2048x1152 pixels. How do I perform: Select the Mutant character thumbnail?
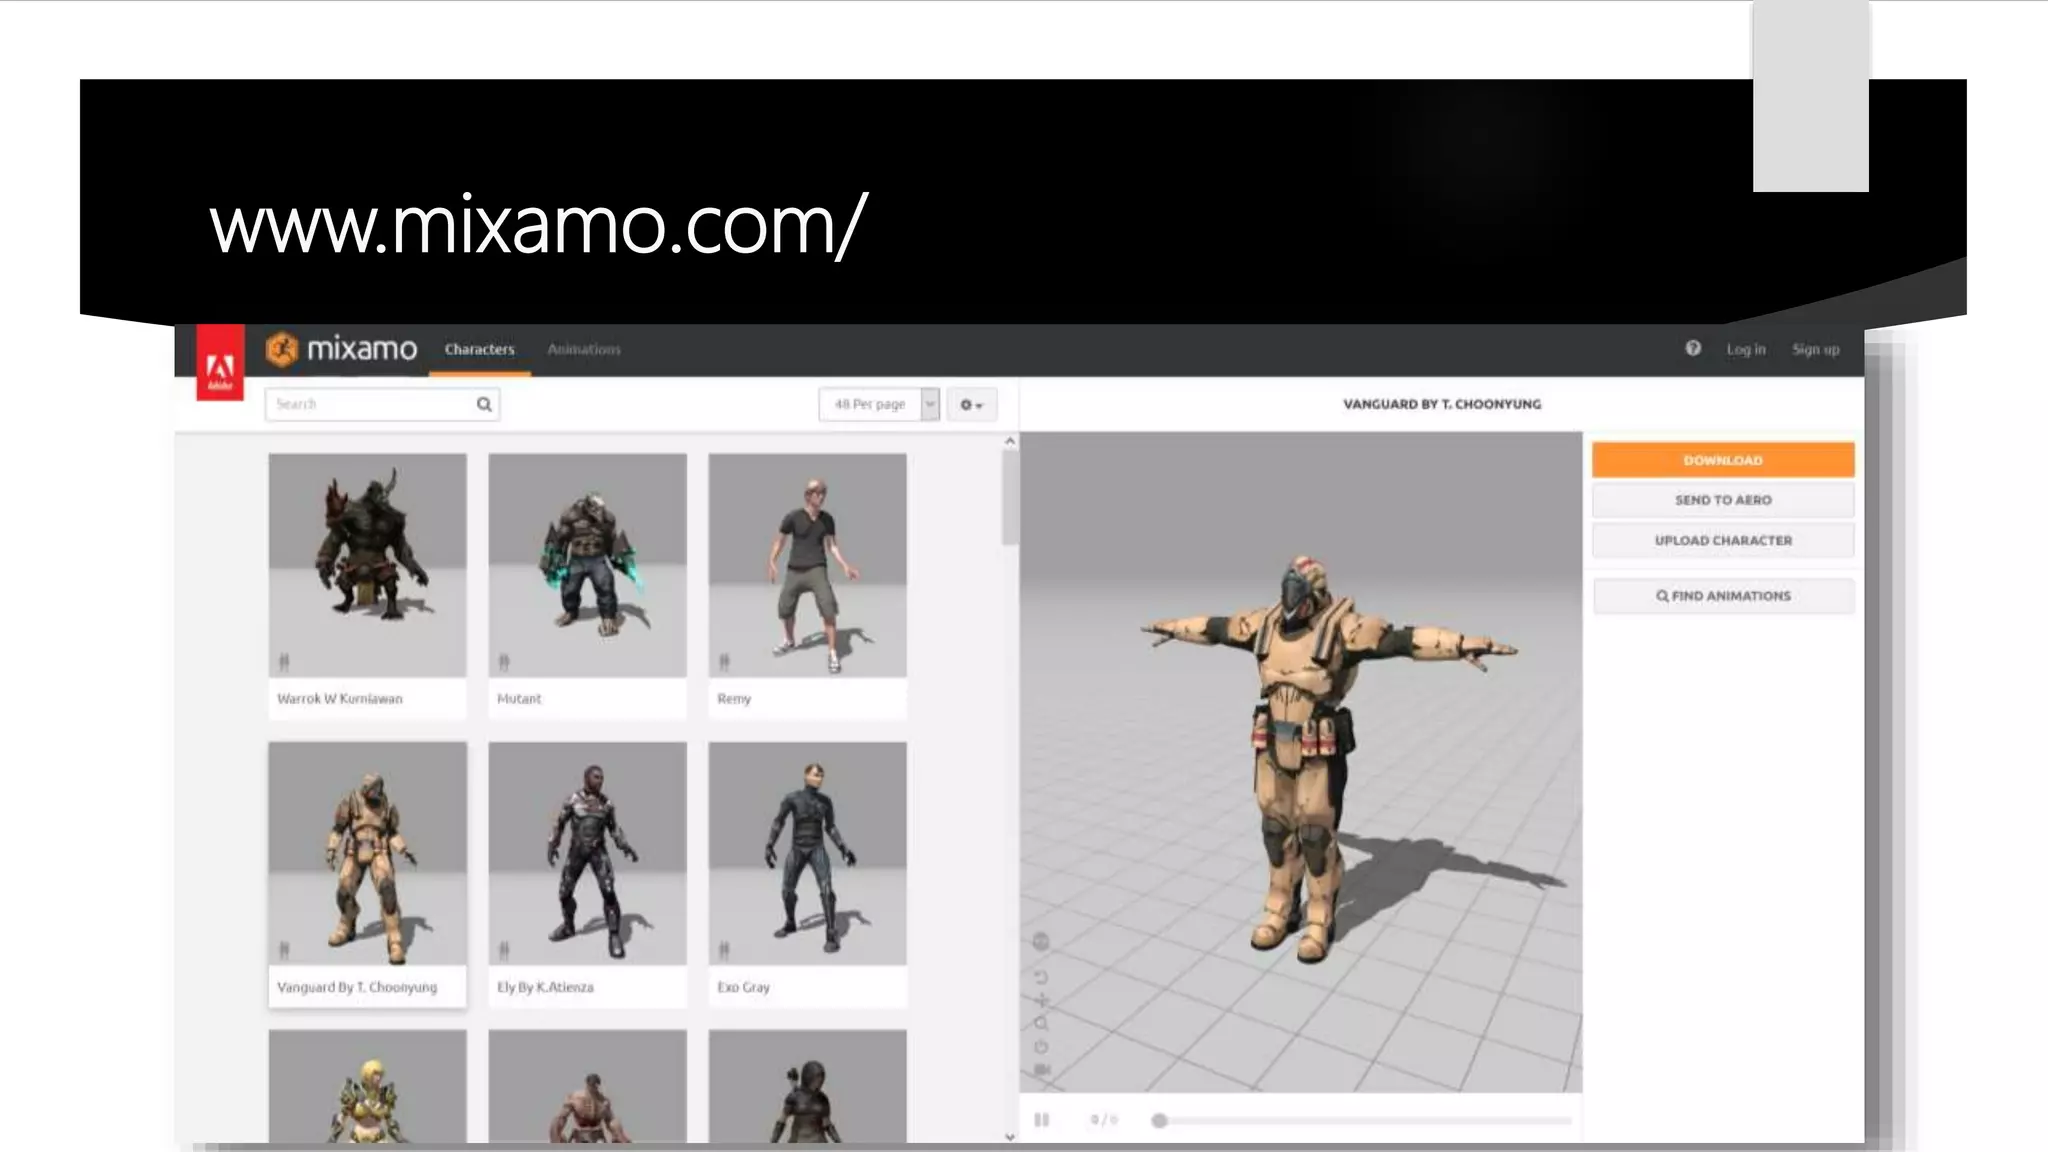click(x=587, y=566)
